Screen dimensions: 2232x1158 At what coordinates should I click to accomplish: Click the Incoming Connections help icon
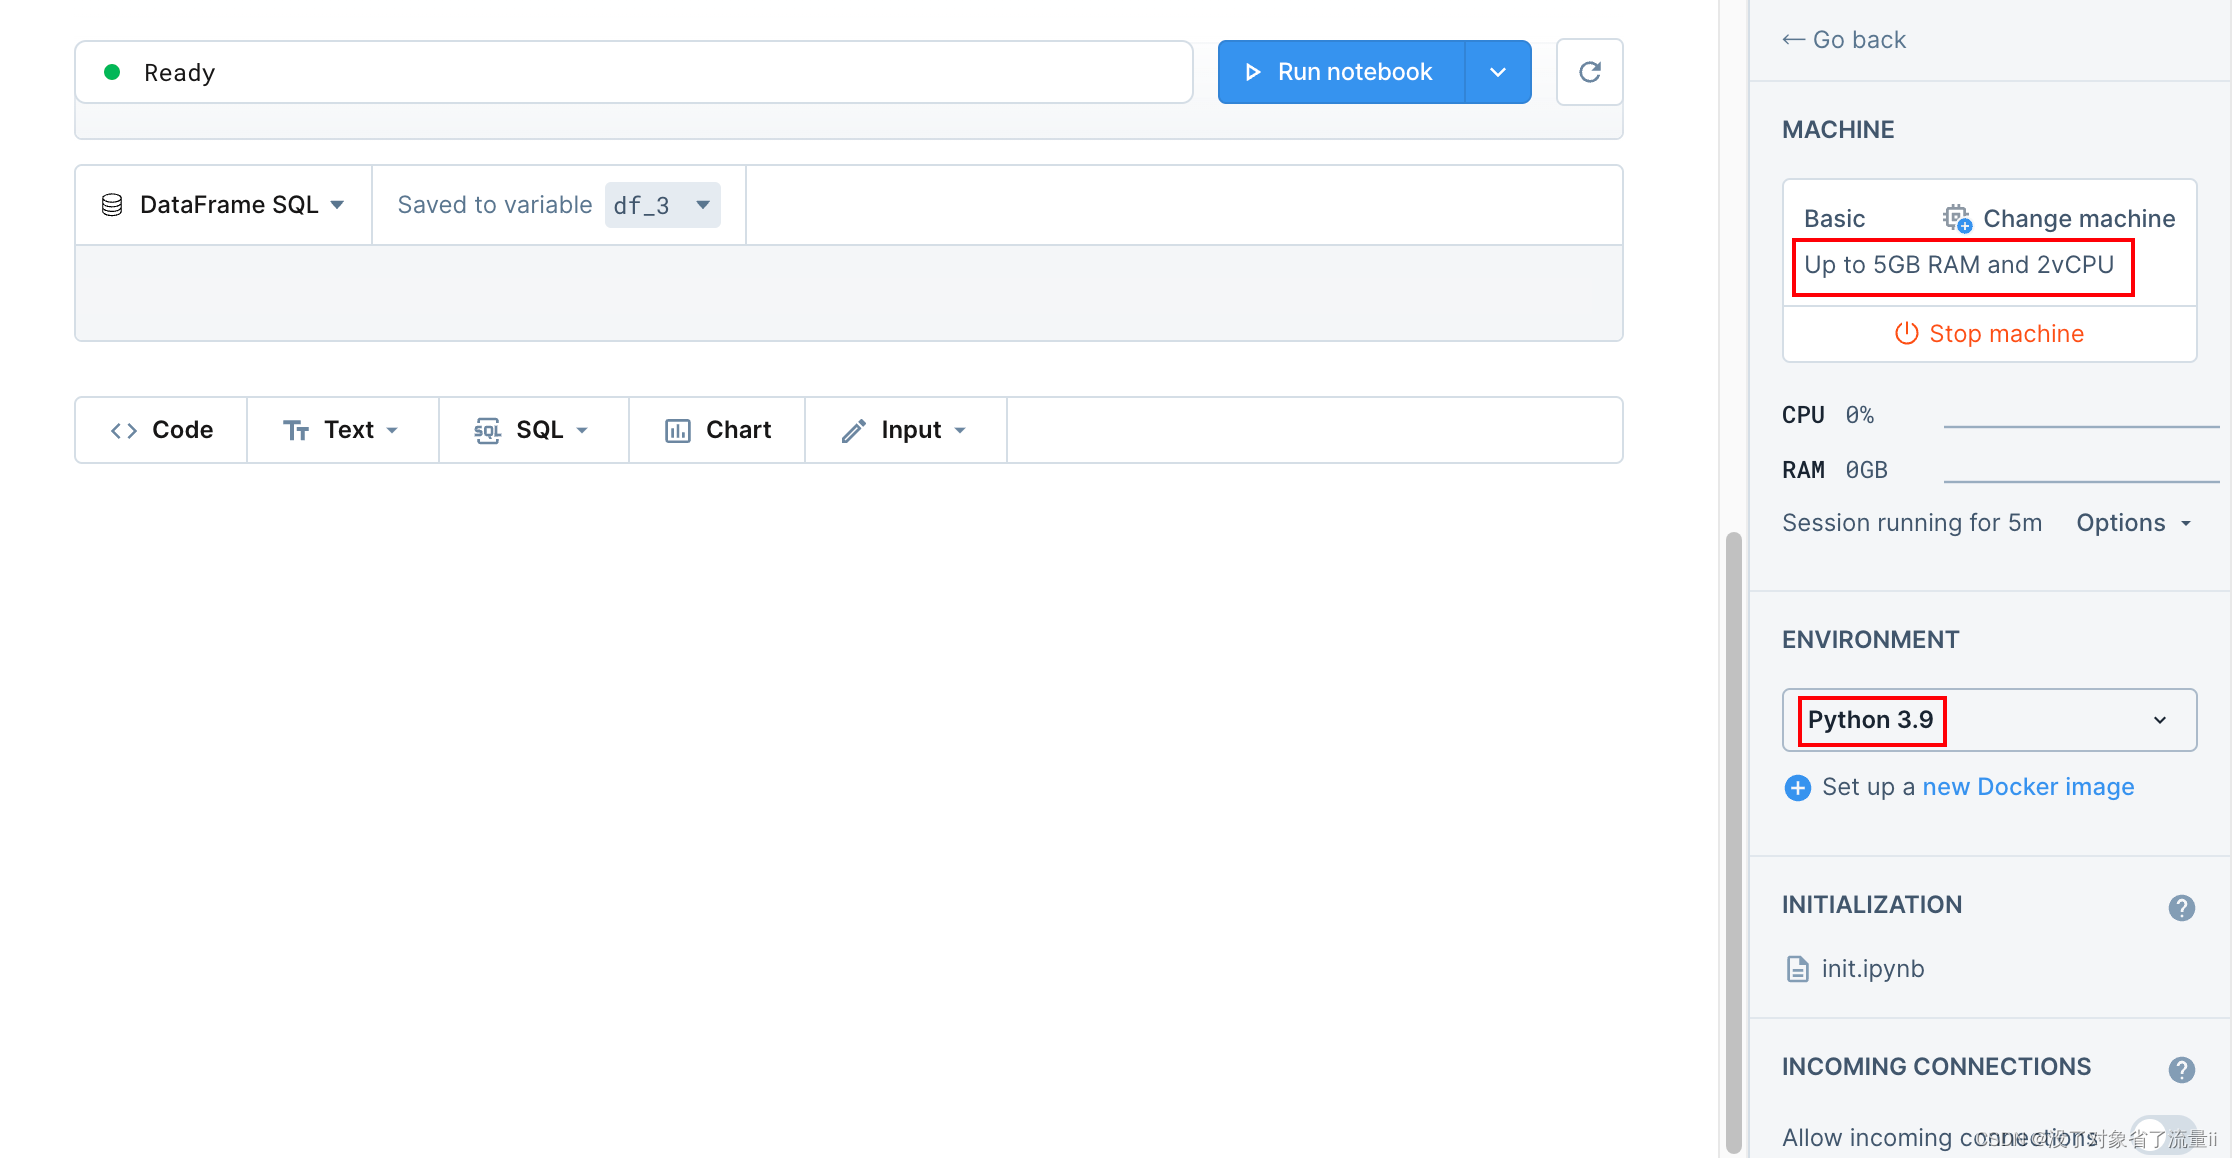pyautogui.click(x=2181, y=1069)
